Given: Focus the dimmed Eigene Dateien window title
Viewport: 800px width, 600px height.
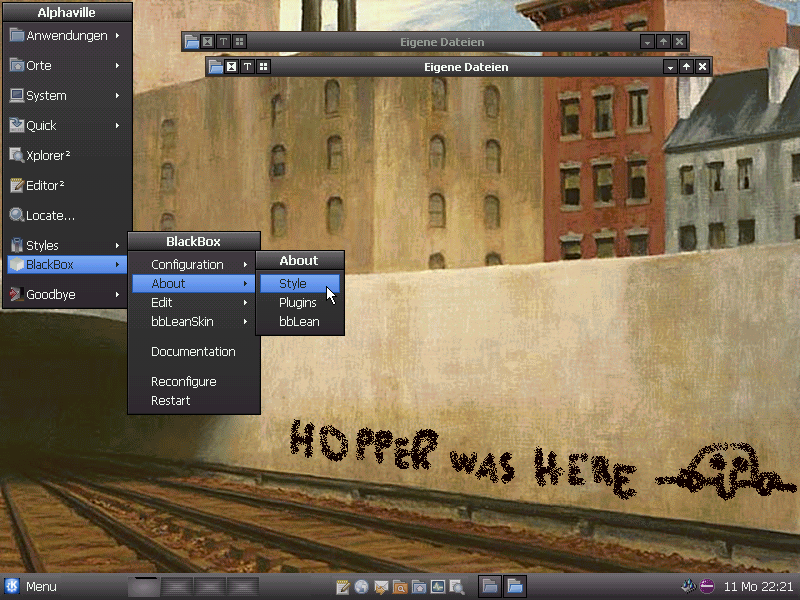Looking at the screenshot, I should (x=442, y=42).
